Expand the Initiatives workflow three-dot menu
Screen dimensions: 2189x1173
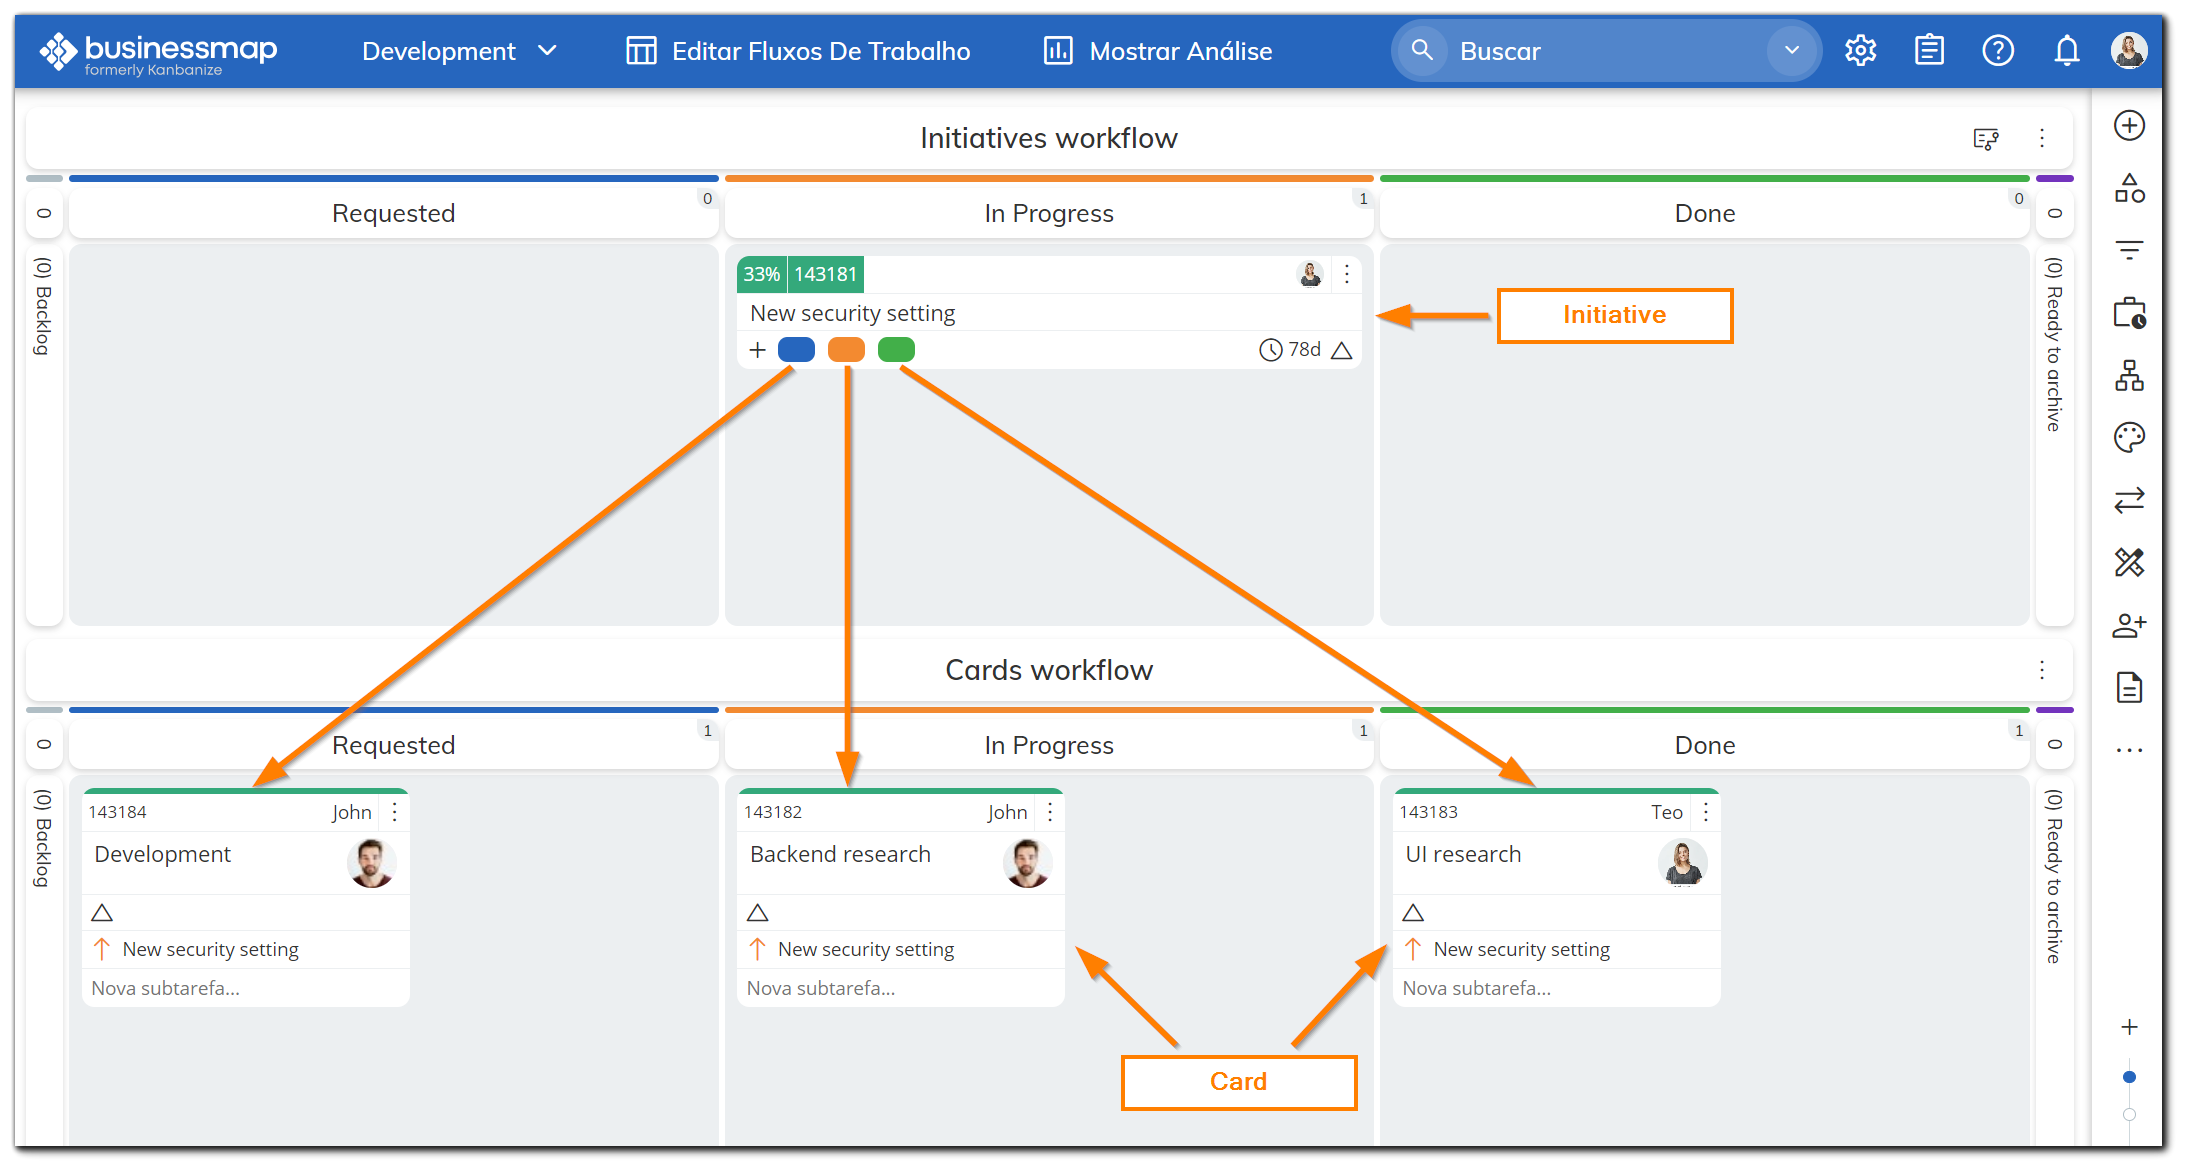[x=2041, y=138]
